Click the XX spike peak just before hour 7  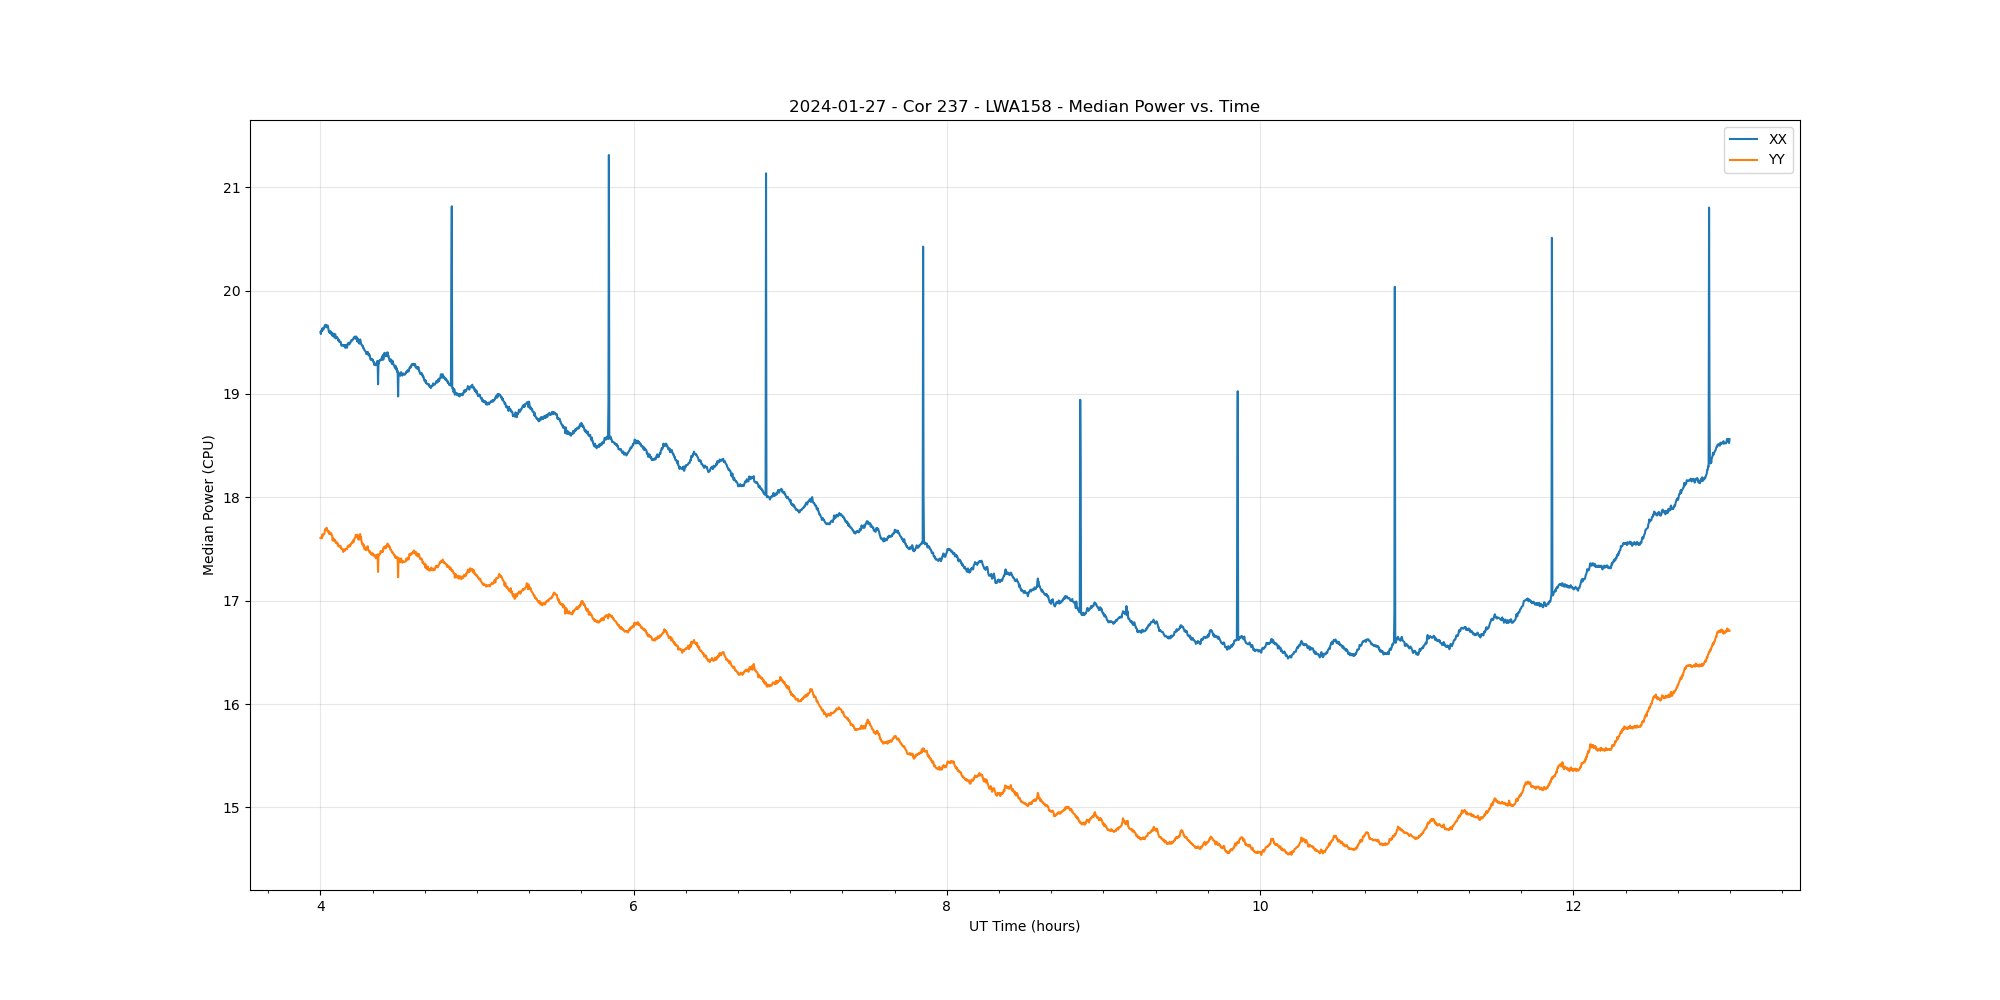pos(766,175)
